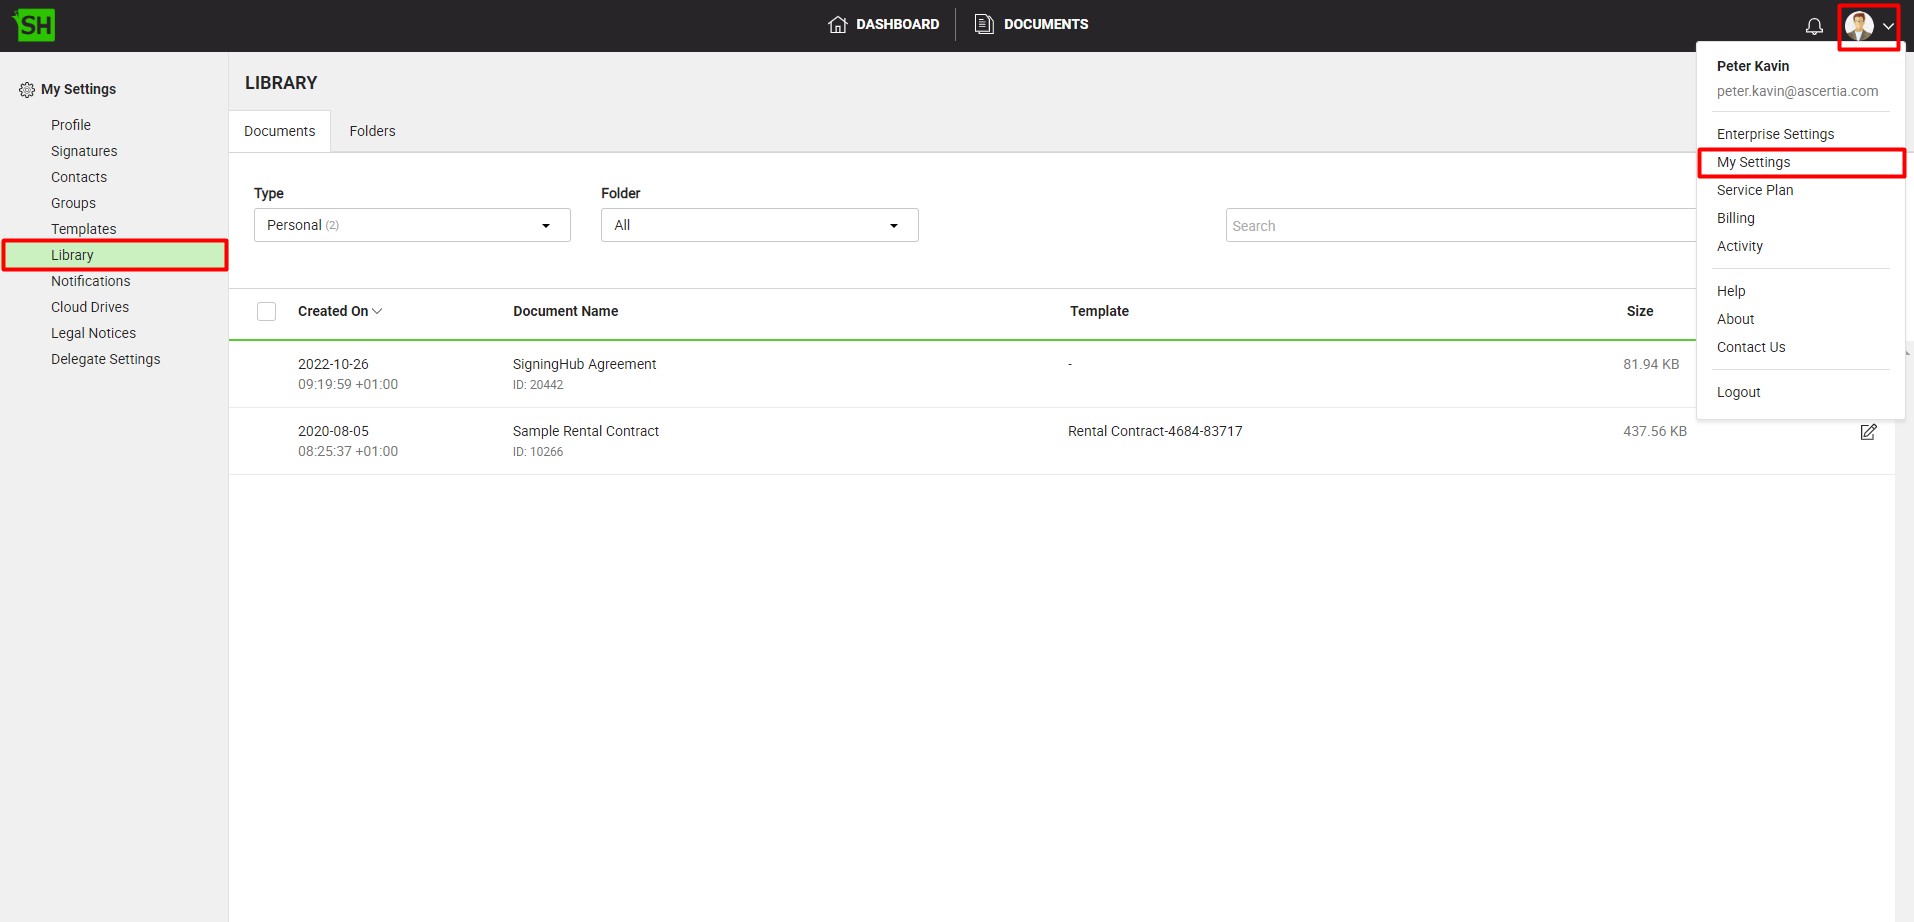The image size is (1914, 922).
Task: Open Billing from the profile menu
Action: 1735,218
